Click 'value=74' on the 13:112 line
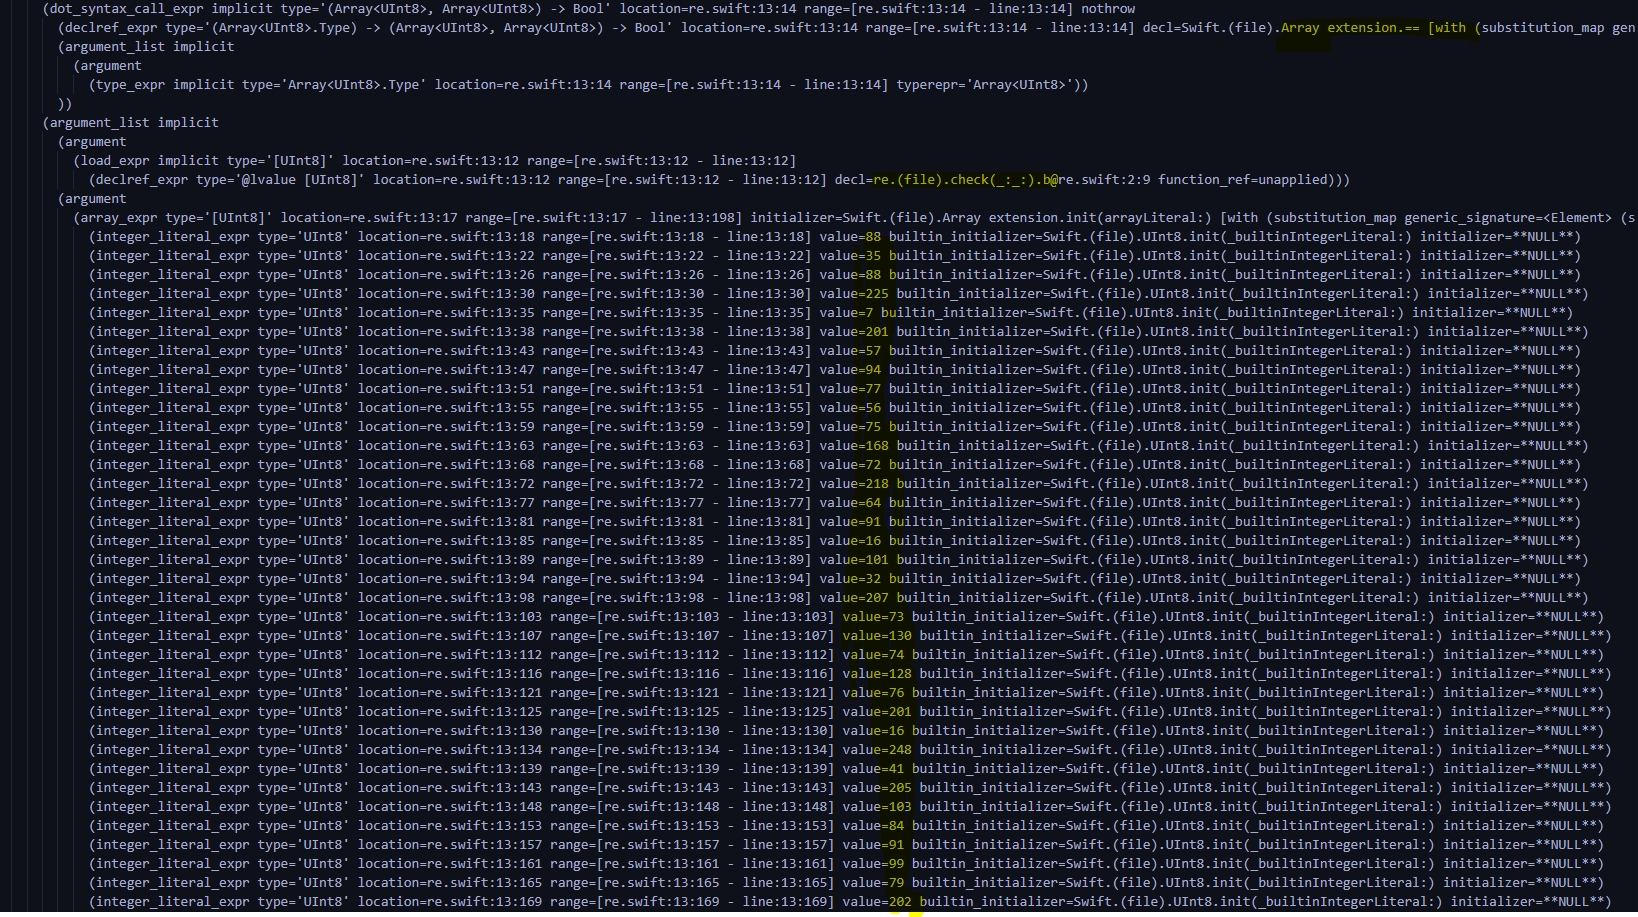This screenshot has width=1638, height=917. (x=873, y=654)
